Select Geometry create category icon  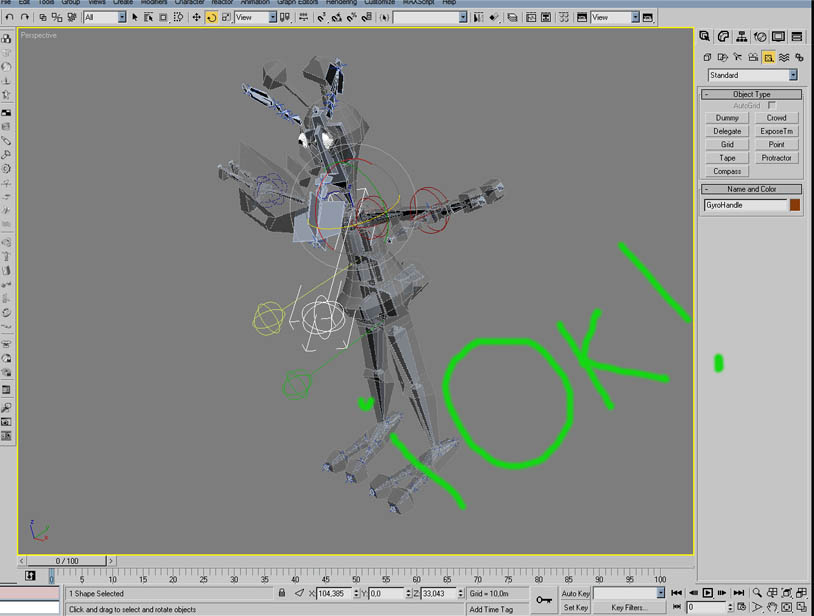point(707,57)
